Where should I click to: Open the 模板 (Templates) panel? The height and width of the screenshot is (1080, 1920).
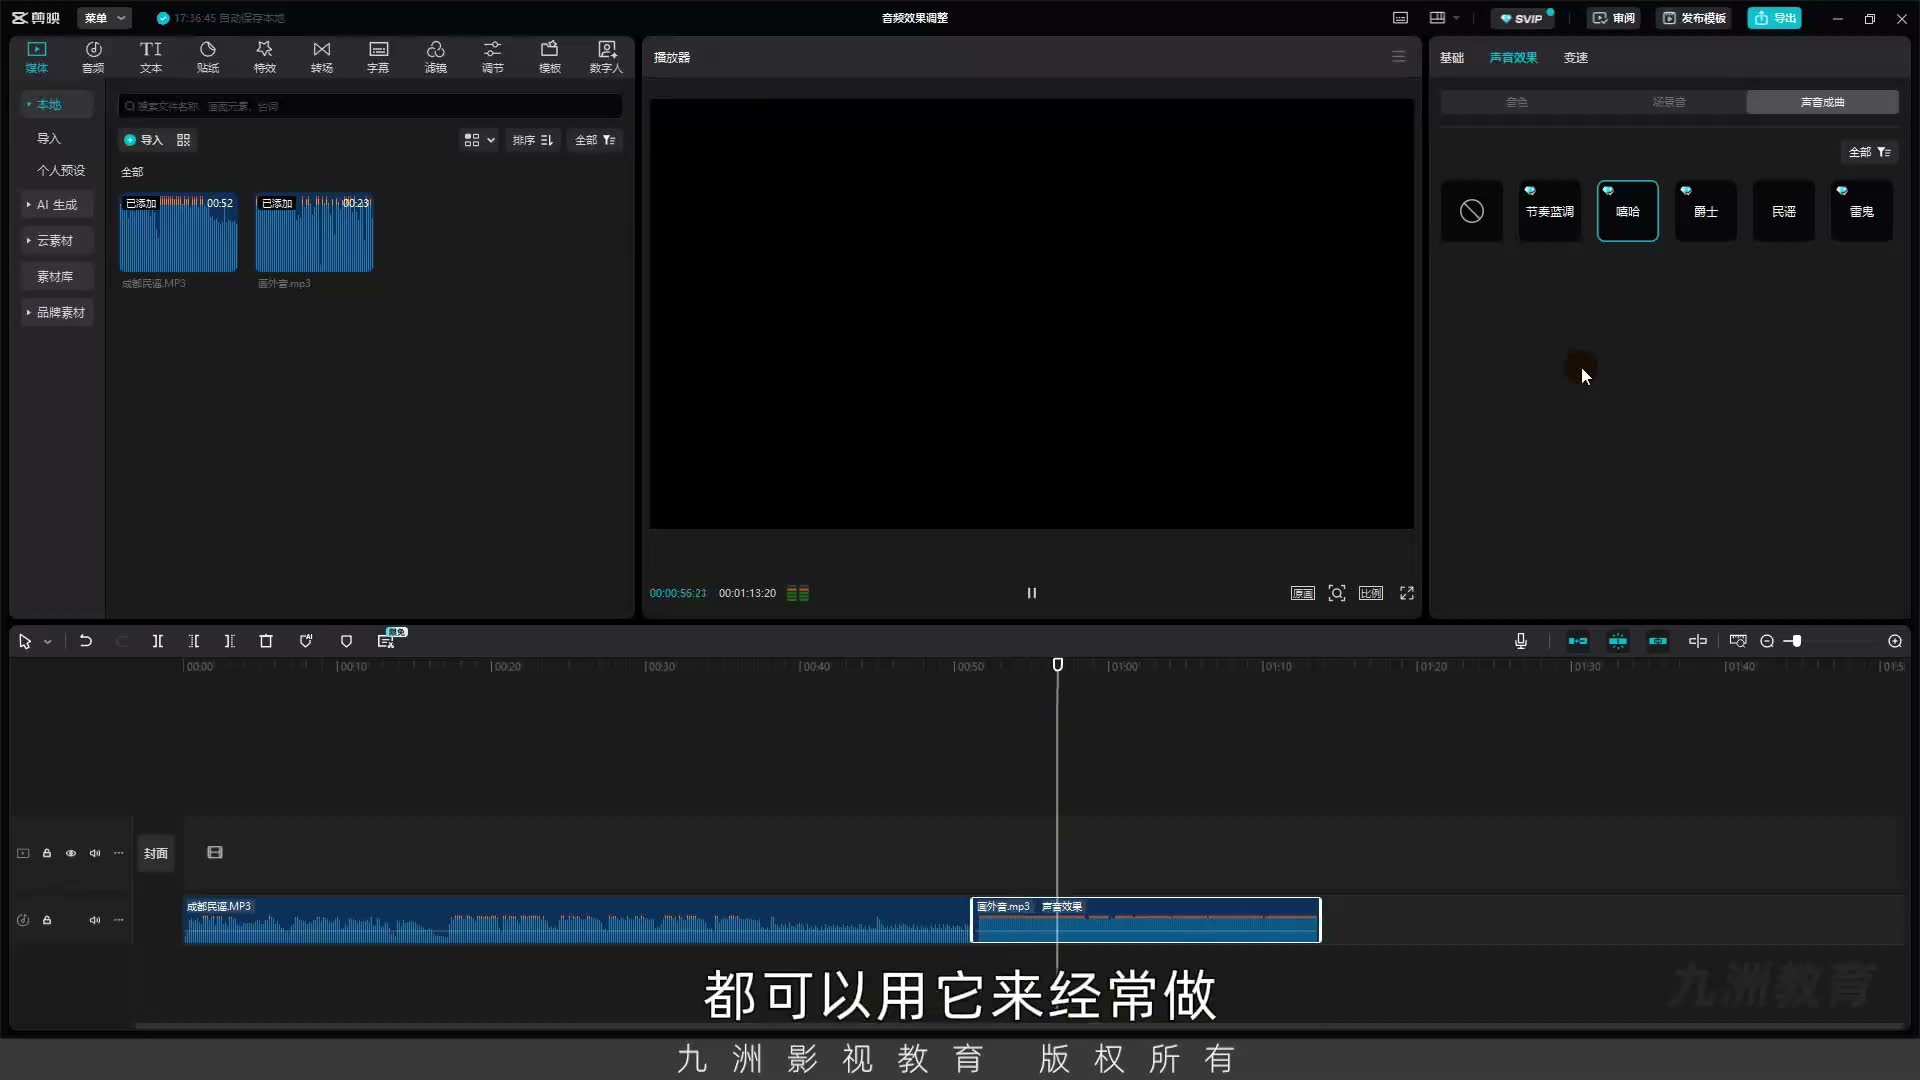pos(549,57)
